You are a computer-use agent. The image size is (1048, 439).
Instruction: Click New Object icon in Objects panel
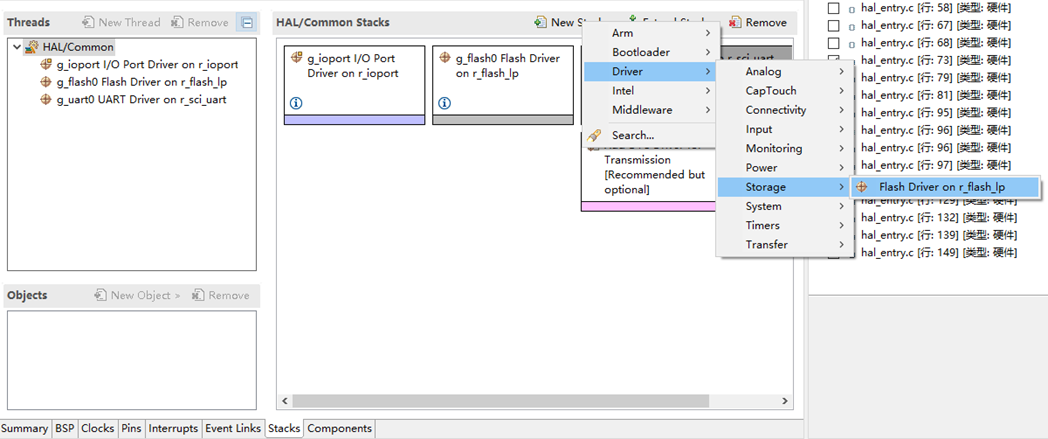tap(100, 295)
